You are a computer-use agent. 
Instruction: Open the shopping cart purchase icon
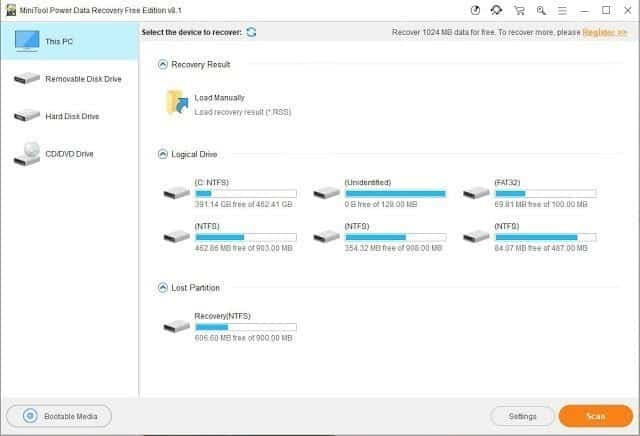tap(519, 10)
